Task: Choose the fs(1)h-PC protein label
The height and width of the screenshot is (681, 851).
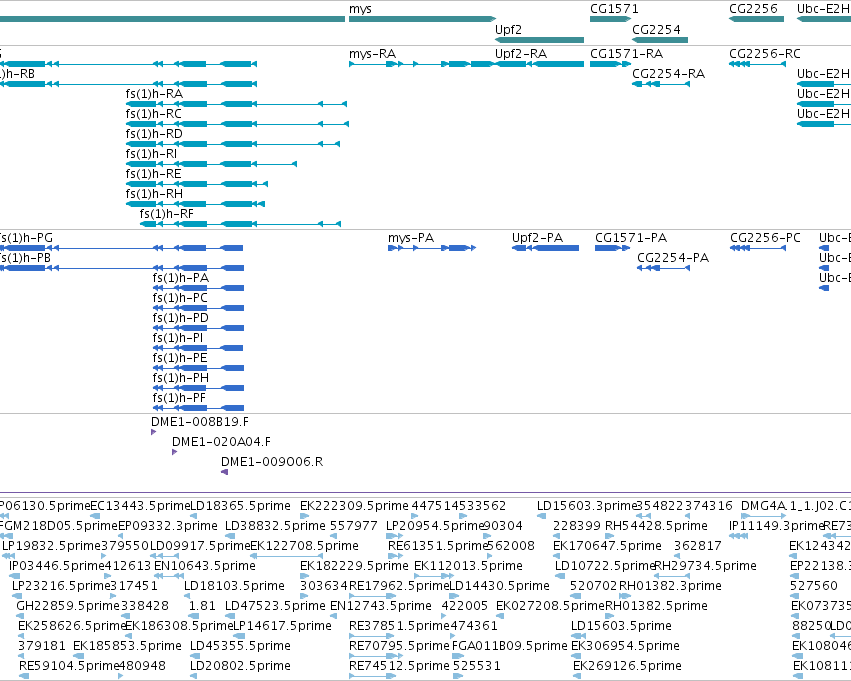Action: pos(180,298)
